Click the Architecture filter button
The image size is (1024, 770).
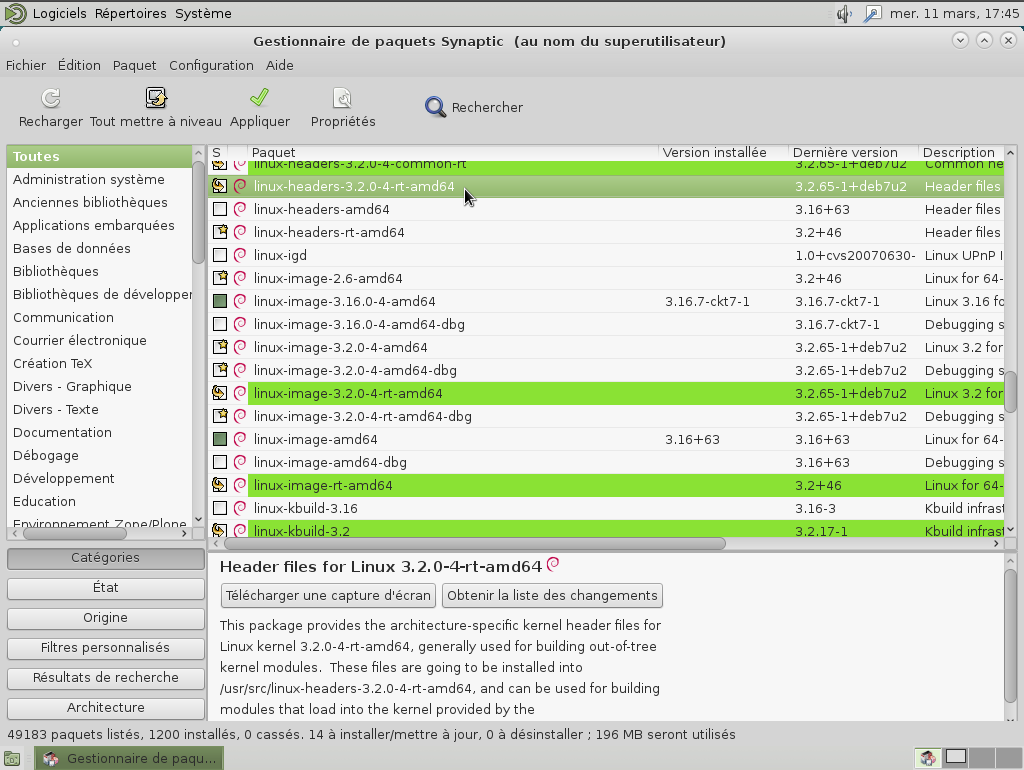coord(106,708)
